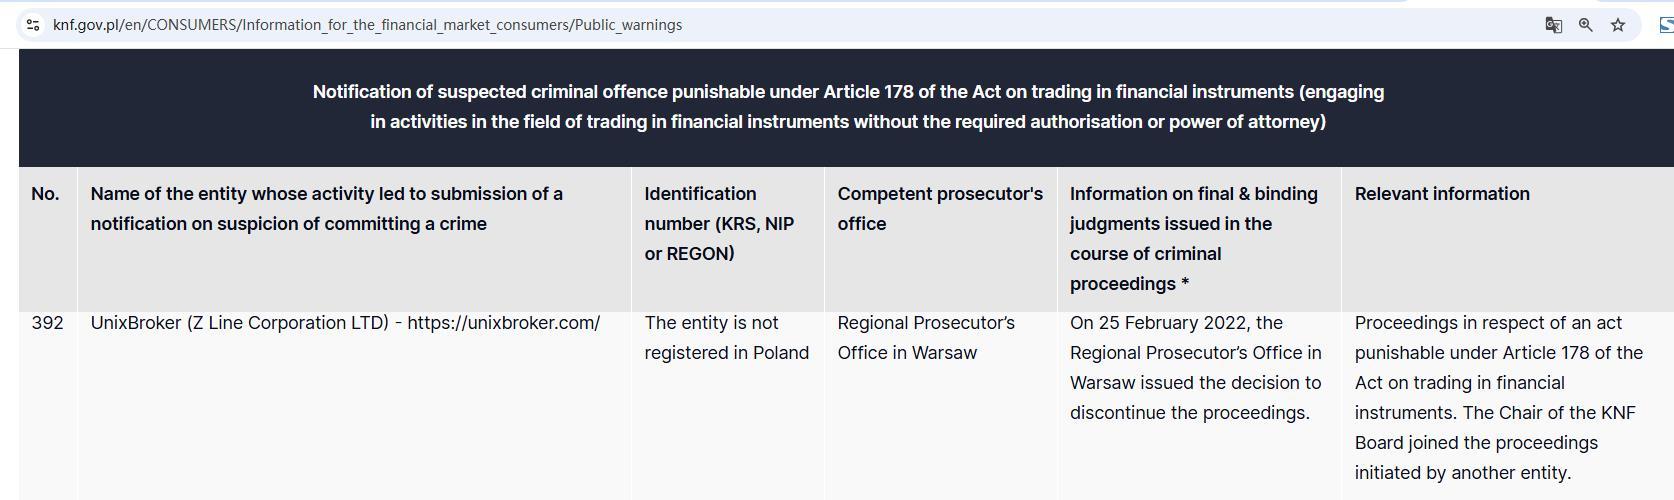Click the asterisk after "proceedings" in header
Image resolution: width=1674 pixels, height=500 pixels.
(x=1185, y=284)
